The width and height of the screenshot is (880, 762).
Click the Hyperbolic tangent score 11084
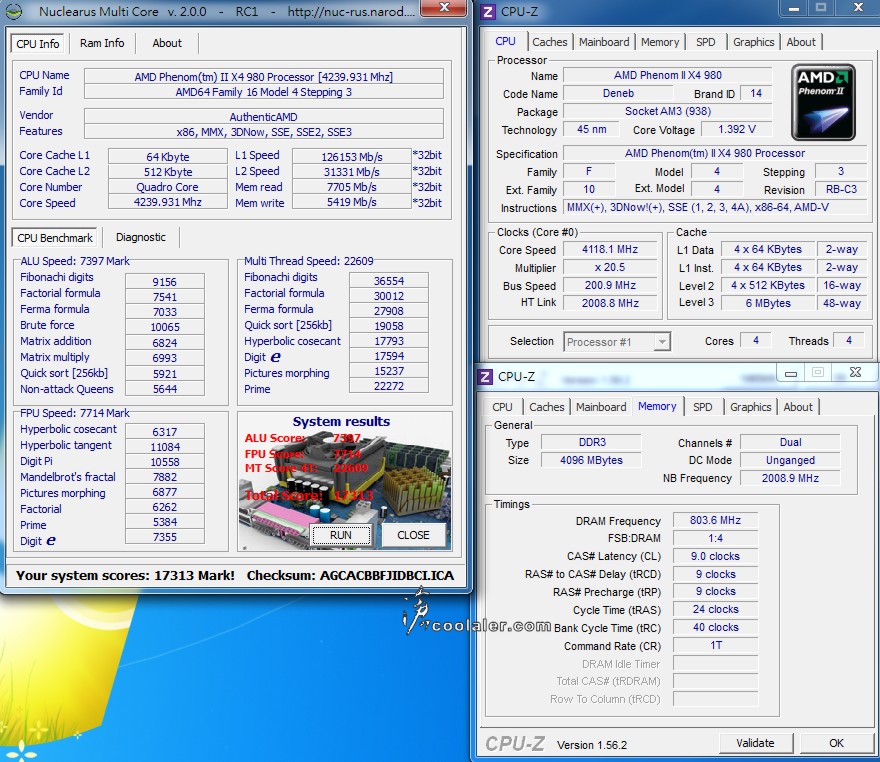(x=164, y=447)
